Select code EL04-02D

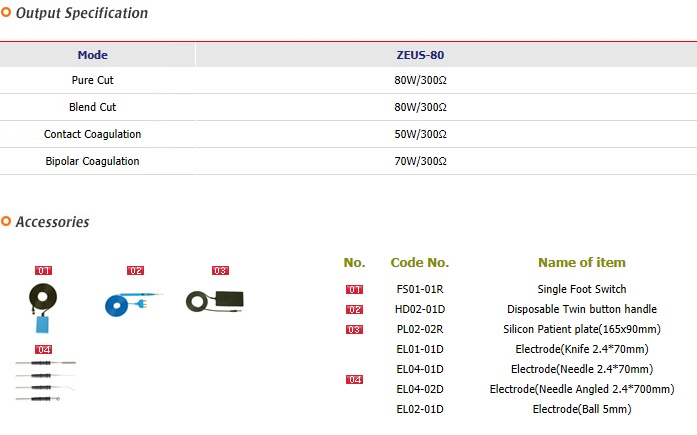tap(420, 389)
